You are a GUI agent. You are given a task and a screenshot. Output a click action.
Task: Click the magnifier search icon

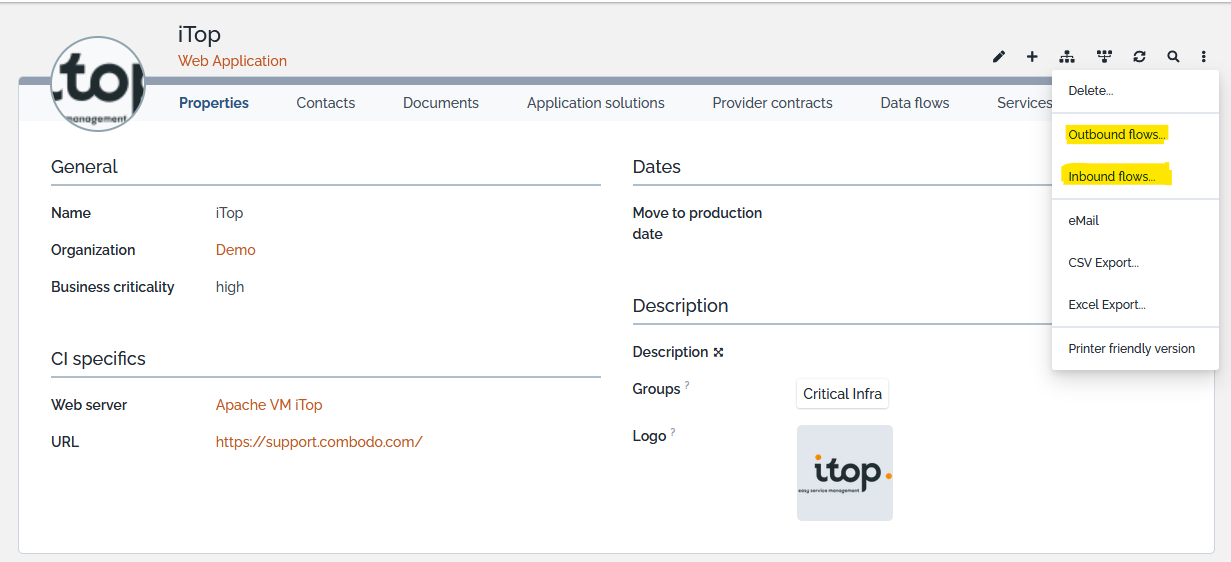click(1173, 57)
